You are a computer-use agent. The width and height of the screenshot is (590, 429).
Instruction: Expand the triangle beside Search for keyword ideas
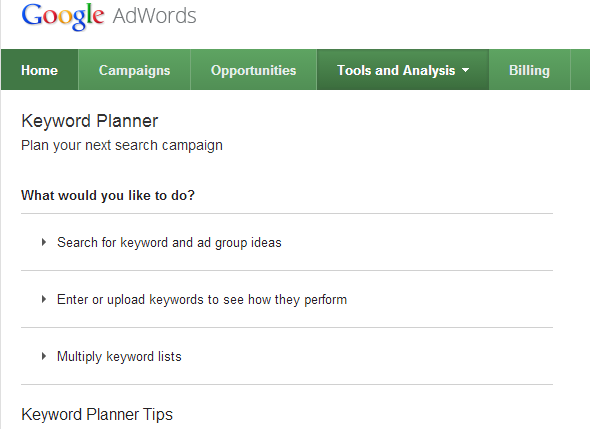point(44,242)
